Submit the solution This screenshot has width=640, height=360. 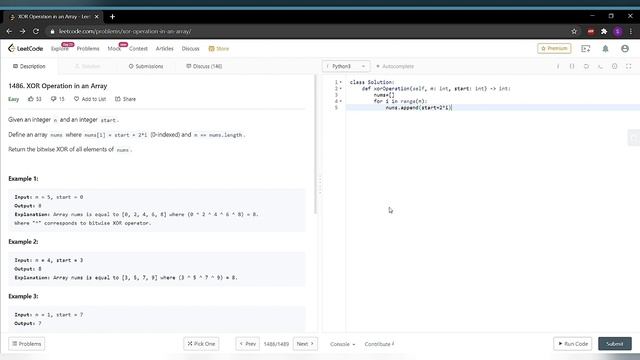(615, 344)
